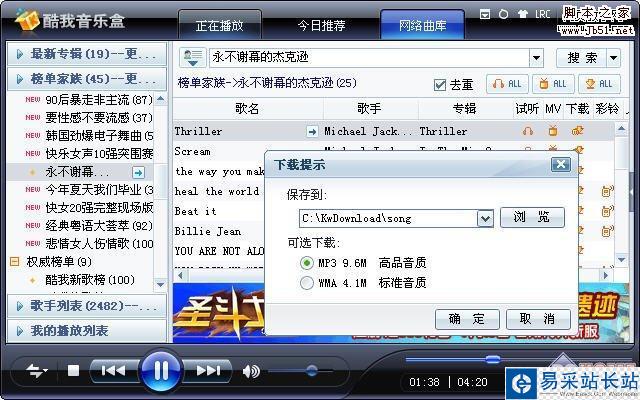This screenshot has height=400, width=640.
Task: Click ringtone icon in Beat it row
Action: coord(607,211)
